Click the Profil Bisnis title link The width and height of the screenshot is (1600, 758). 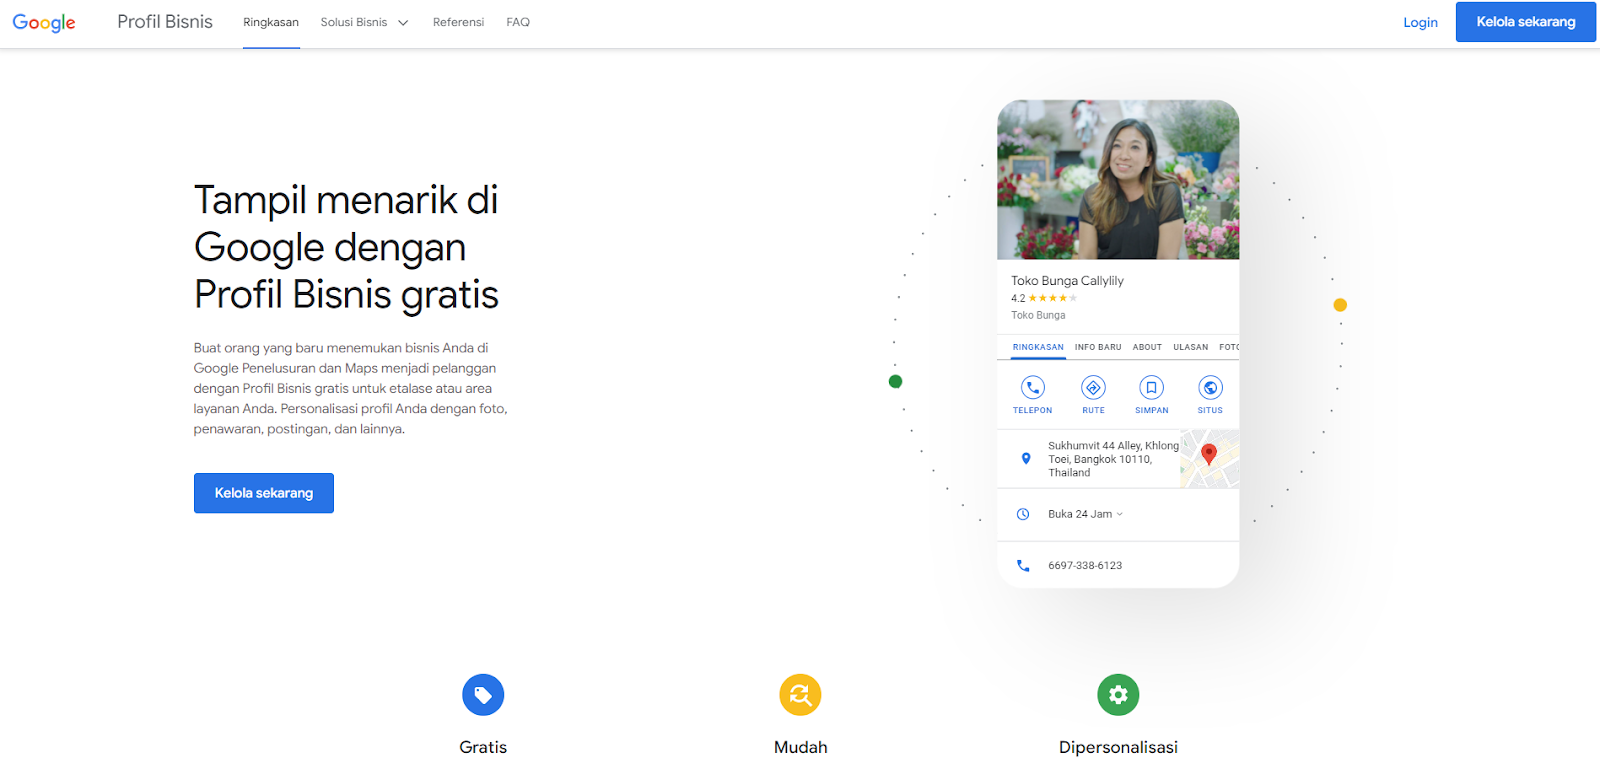[165, 22]
